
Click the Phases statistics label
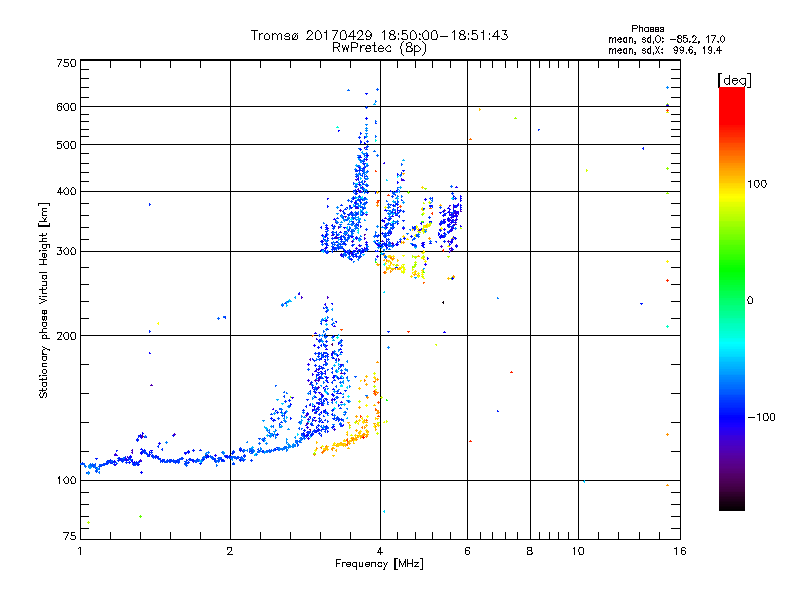coord(647,29)
